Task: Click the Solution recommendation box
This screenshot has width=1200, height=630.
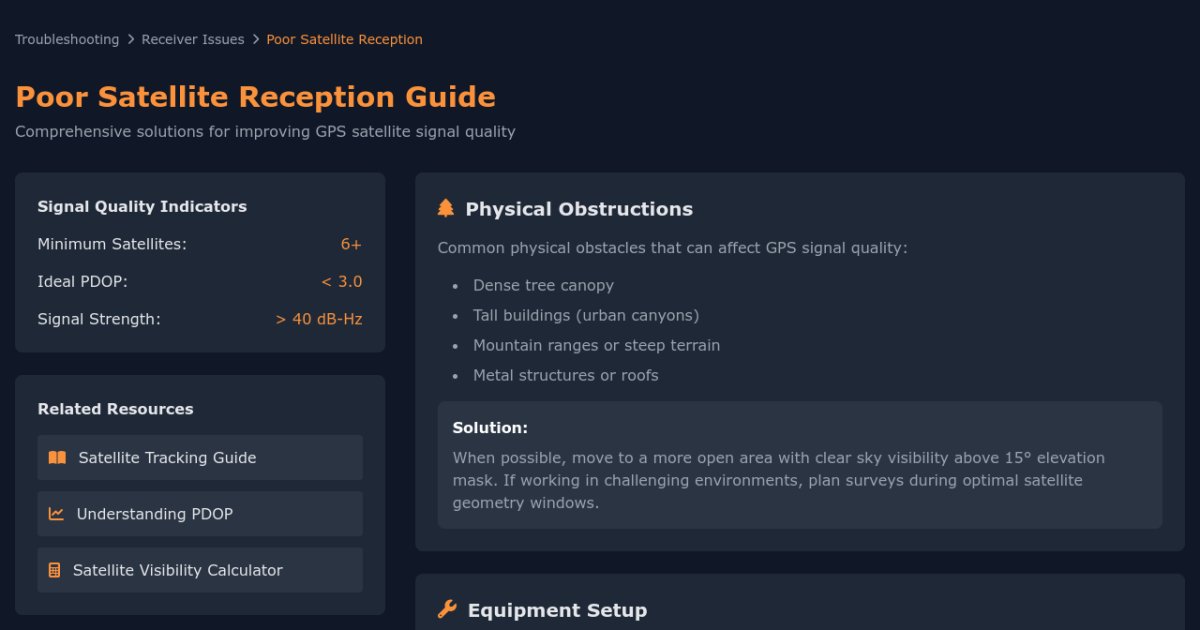Action: 799,463
